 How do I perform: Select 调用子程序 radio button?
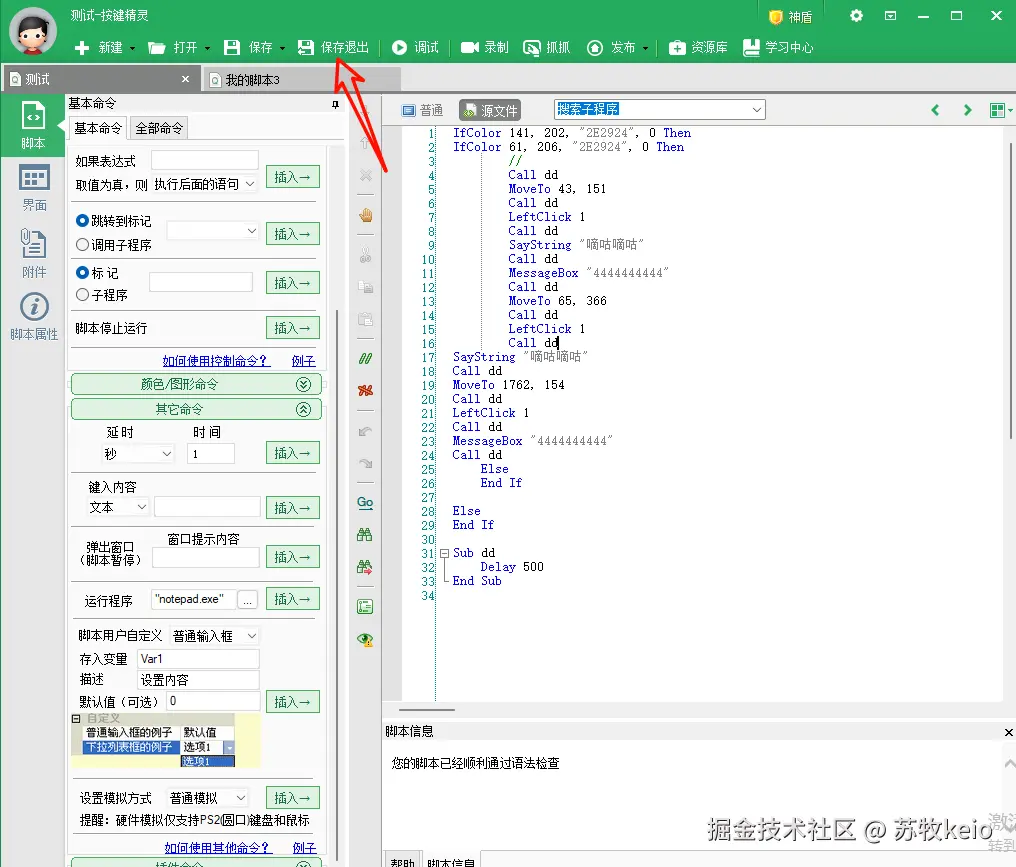(82, 245)
